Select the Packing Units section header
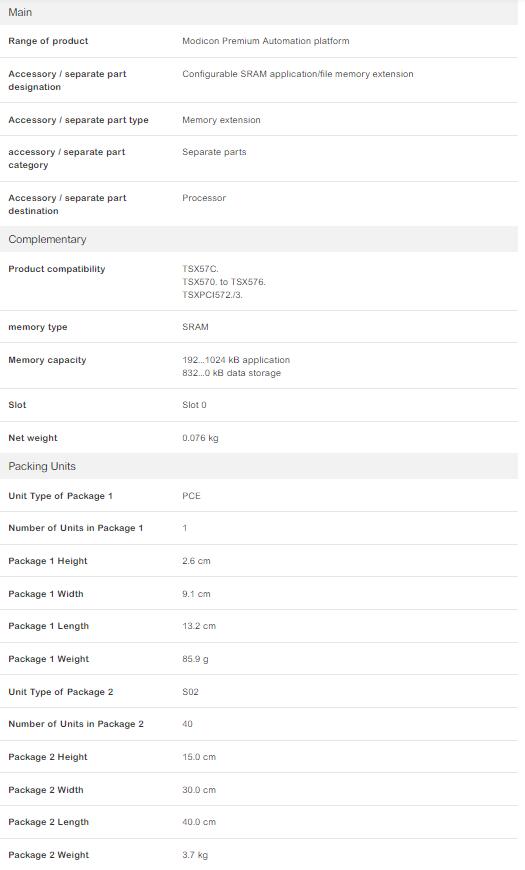The image size is (525, 870). (259, 466)
